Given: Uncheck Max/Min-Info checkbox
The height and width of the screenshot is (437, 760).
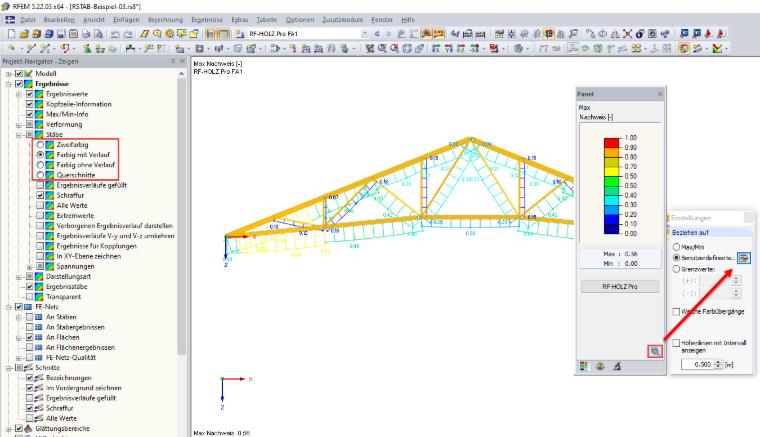Looking at the screenshot, I should (30, 114).
